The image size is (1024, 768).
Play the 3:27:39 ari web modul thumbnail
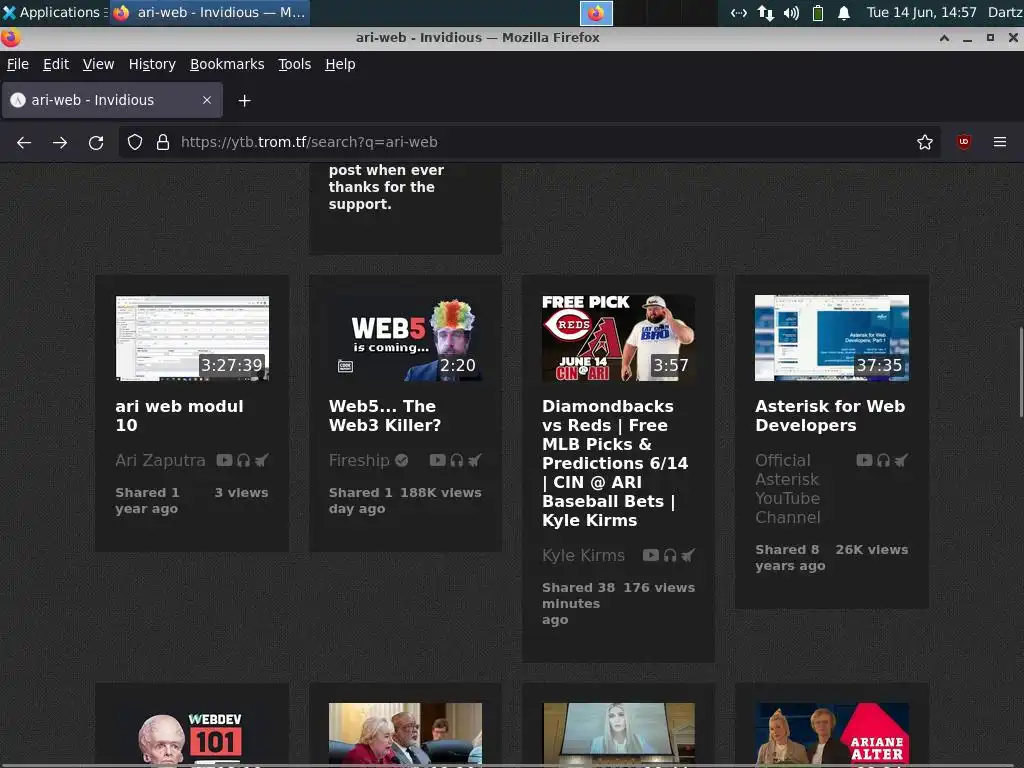coord(192,338)
